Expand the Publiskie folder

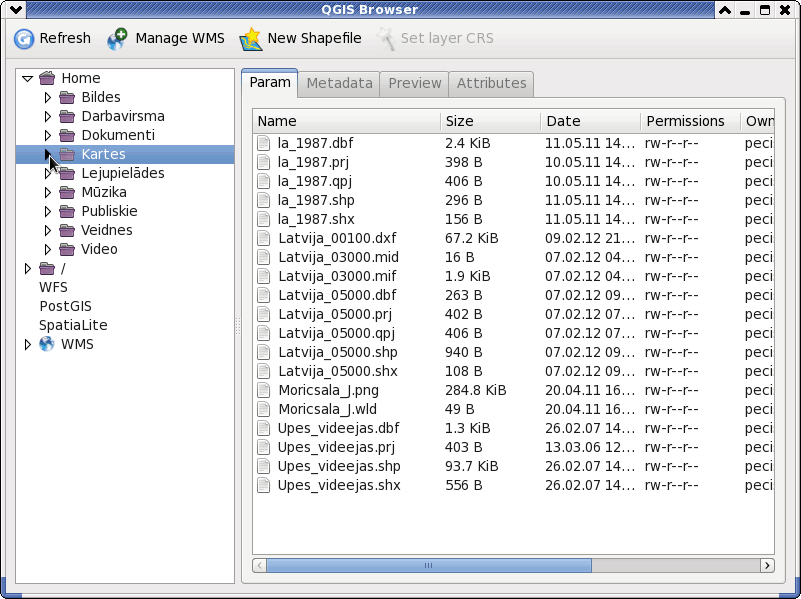click(48, 211)
